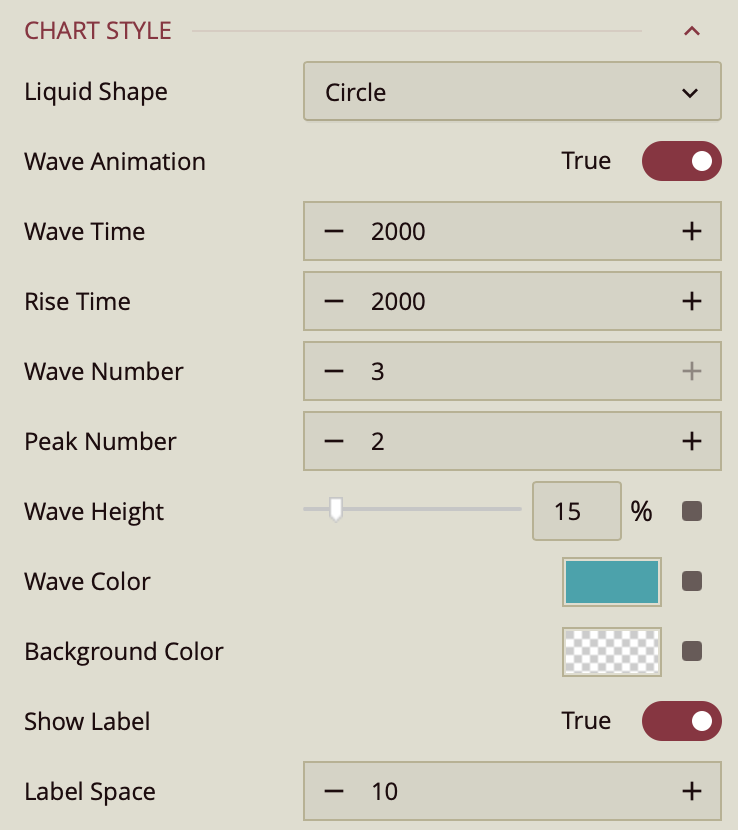This screenshot has height=830, width=738.
Task: Decrease Rise Time with minus icon
Action: coord(334,302)
